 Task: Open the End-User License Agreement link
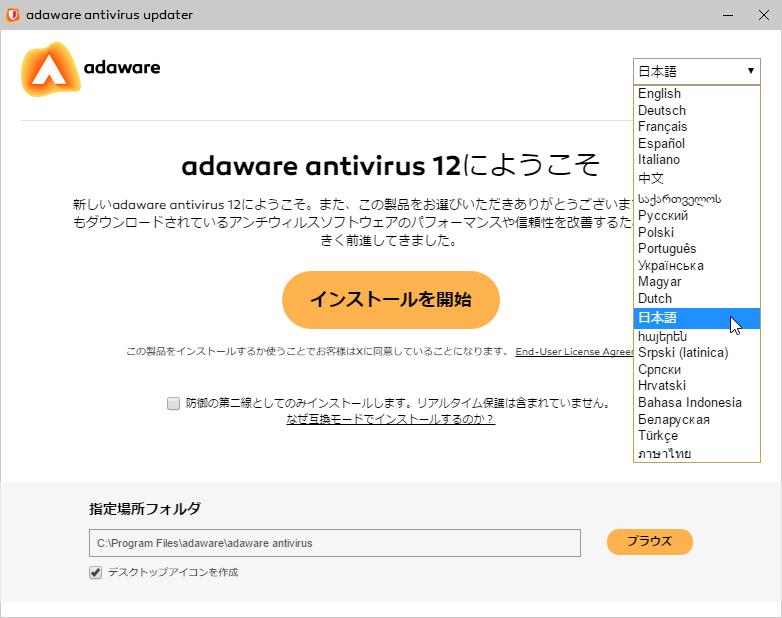click(574, 352)
